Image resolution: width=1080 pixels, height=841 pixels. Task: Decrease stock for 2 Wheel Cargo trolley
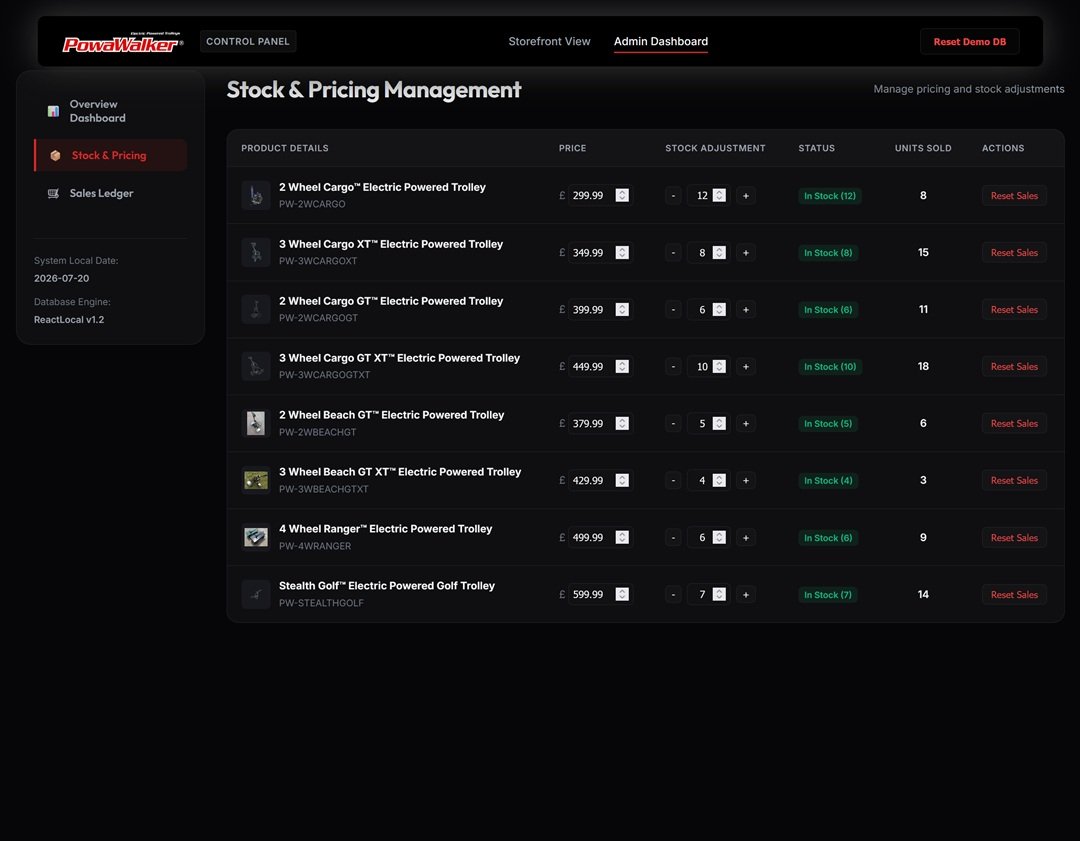(673, 196)
